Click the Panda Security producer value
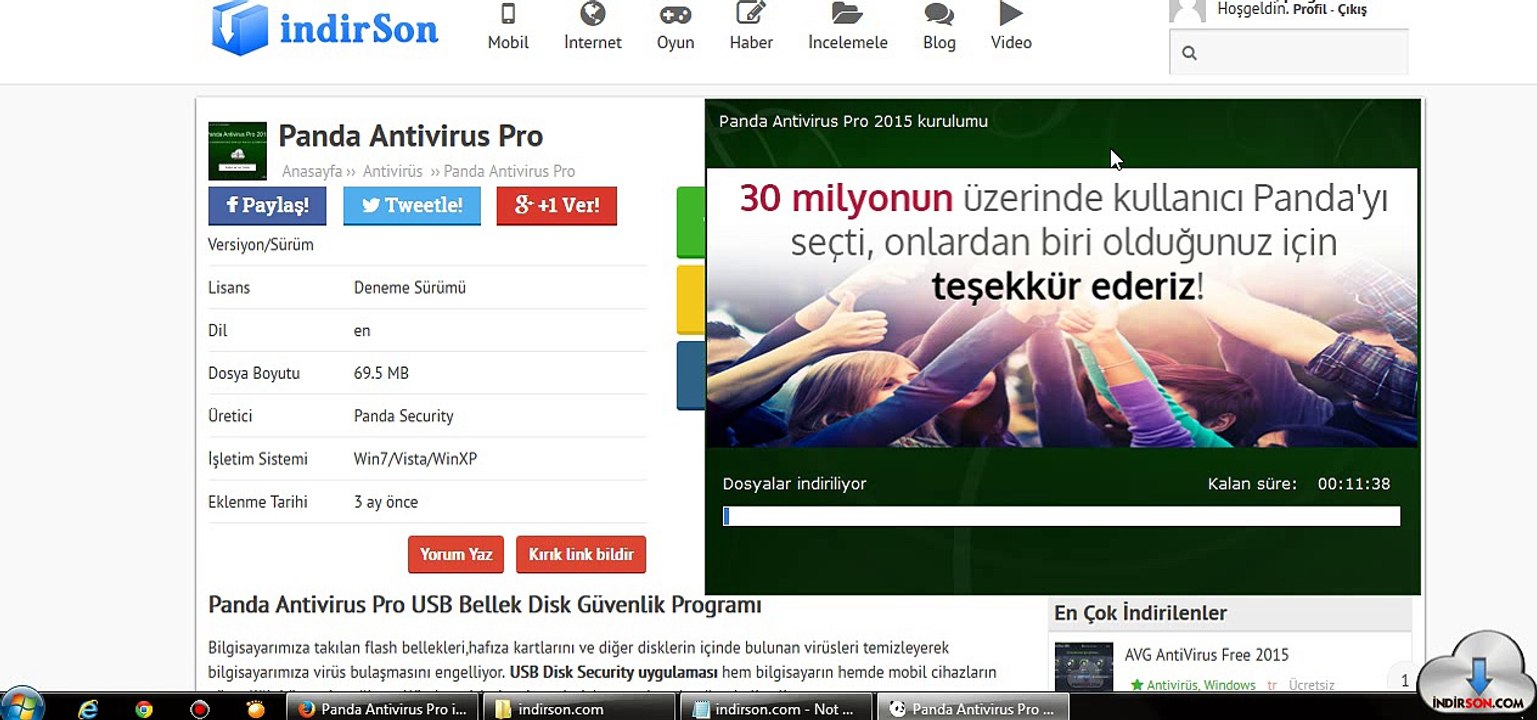Image resolution: width=1537 pixels, height=720 pixels. coord(403,417)
